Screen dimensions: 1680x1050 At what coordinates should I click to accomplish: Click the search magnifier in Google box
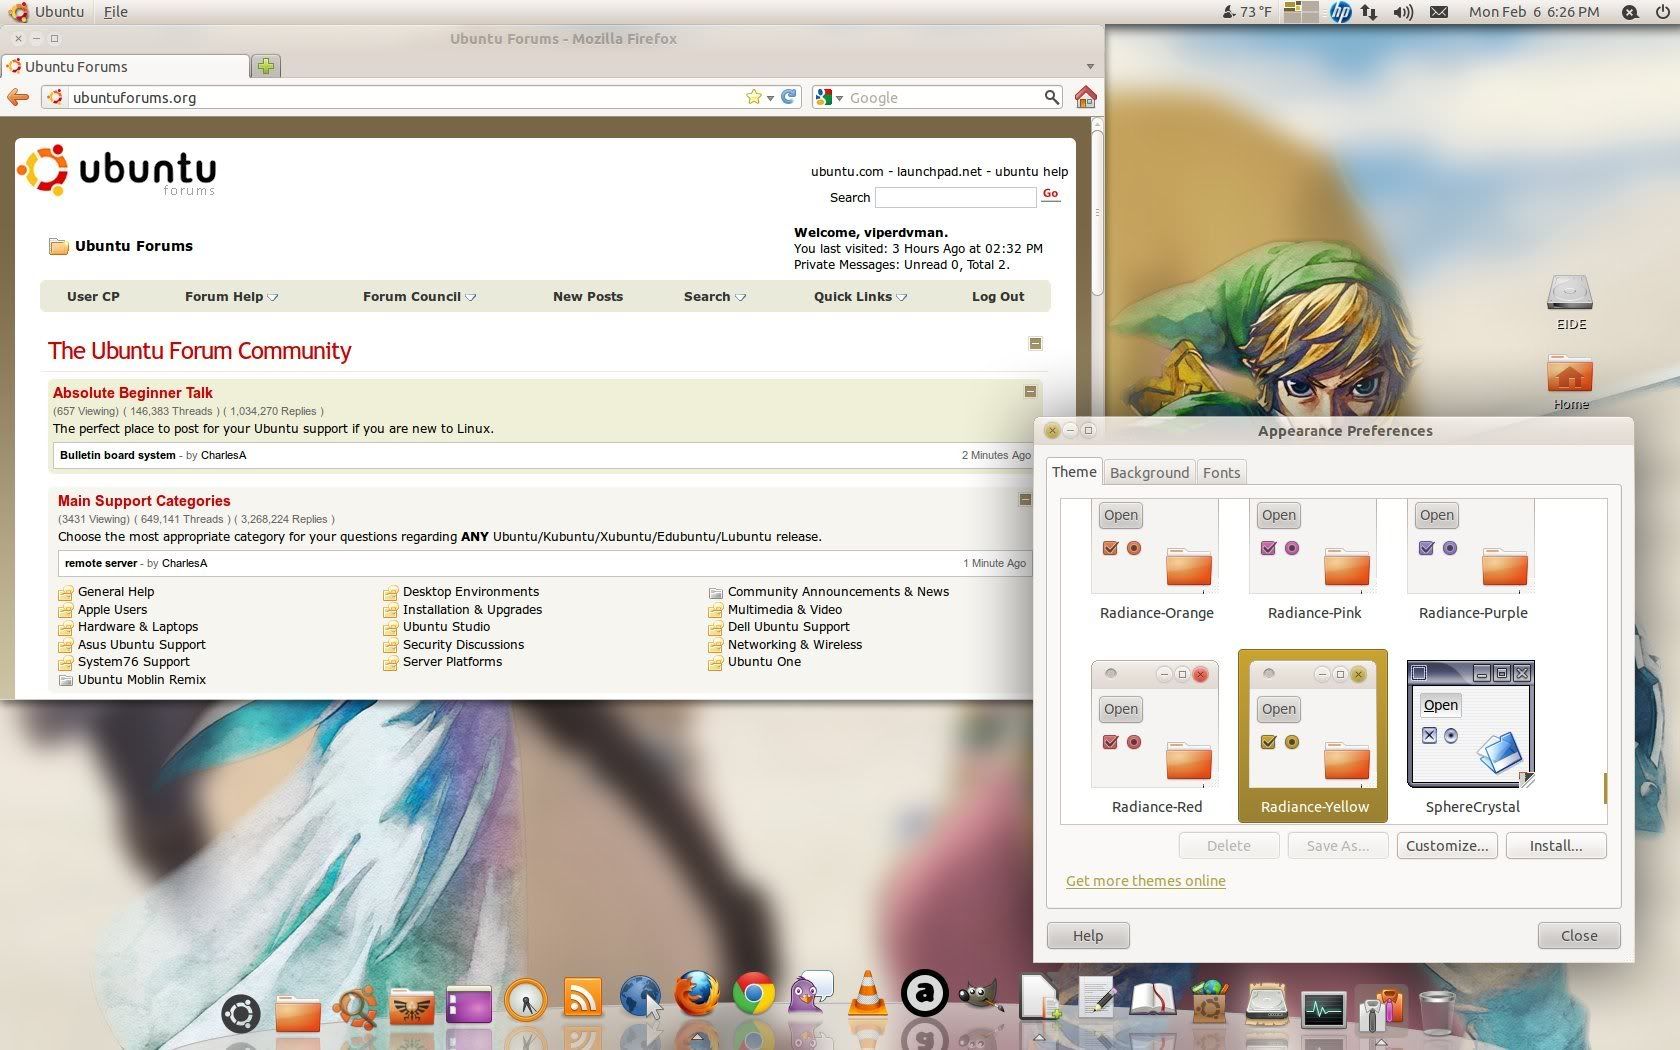pyautogui.click(x=1051, y=97)
